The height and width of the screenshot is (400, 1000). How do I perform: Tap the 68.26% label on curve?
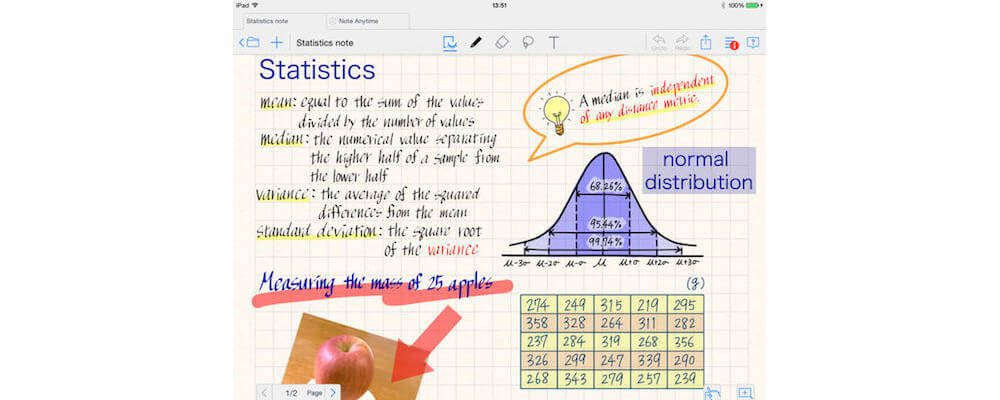tap(605, 187)
